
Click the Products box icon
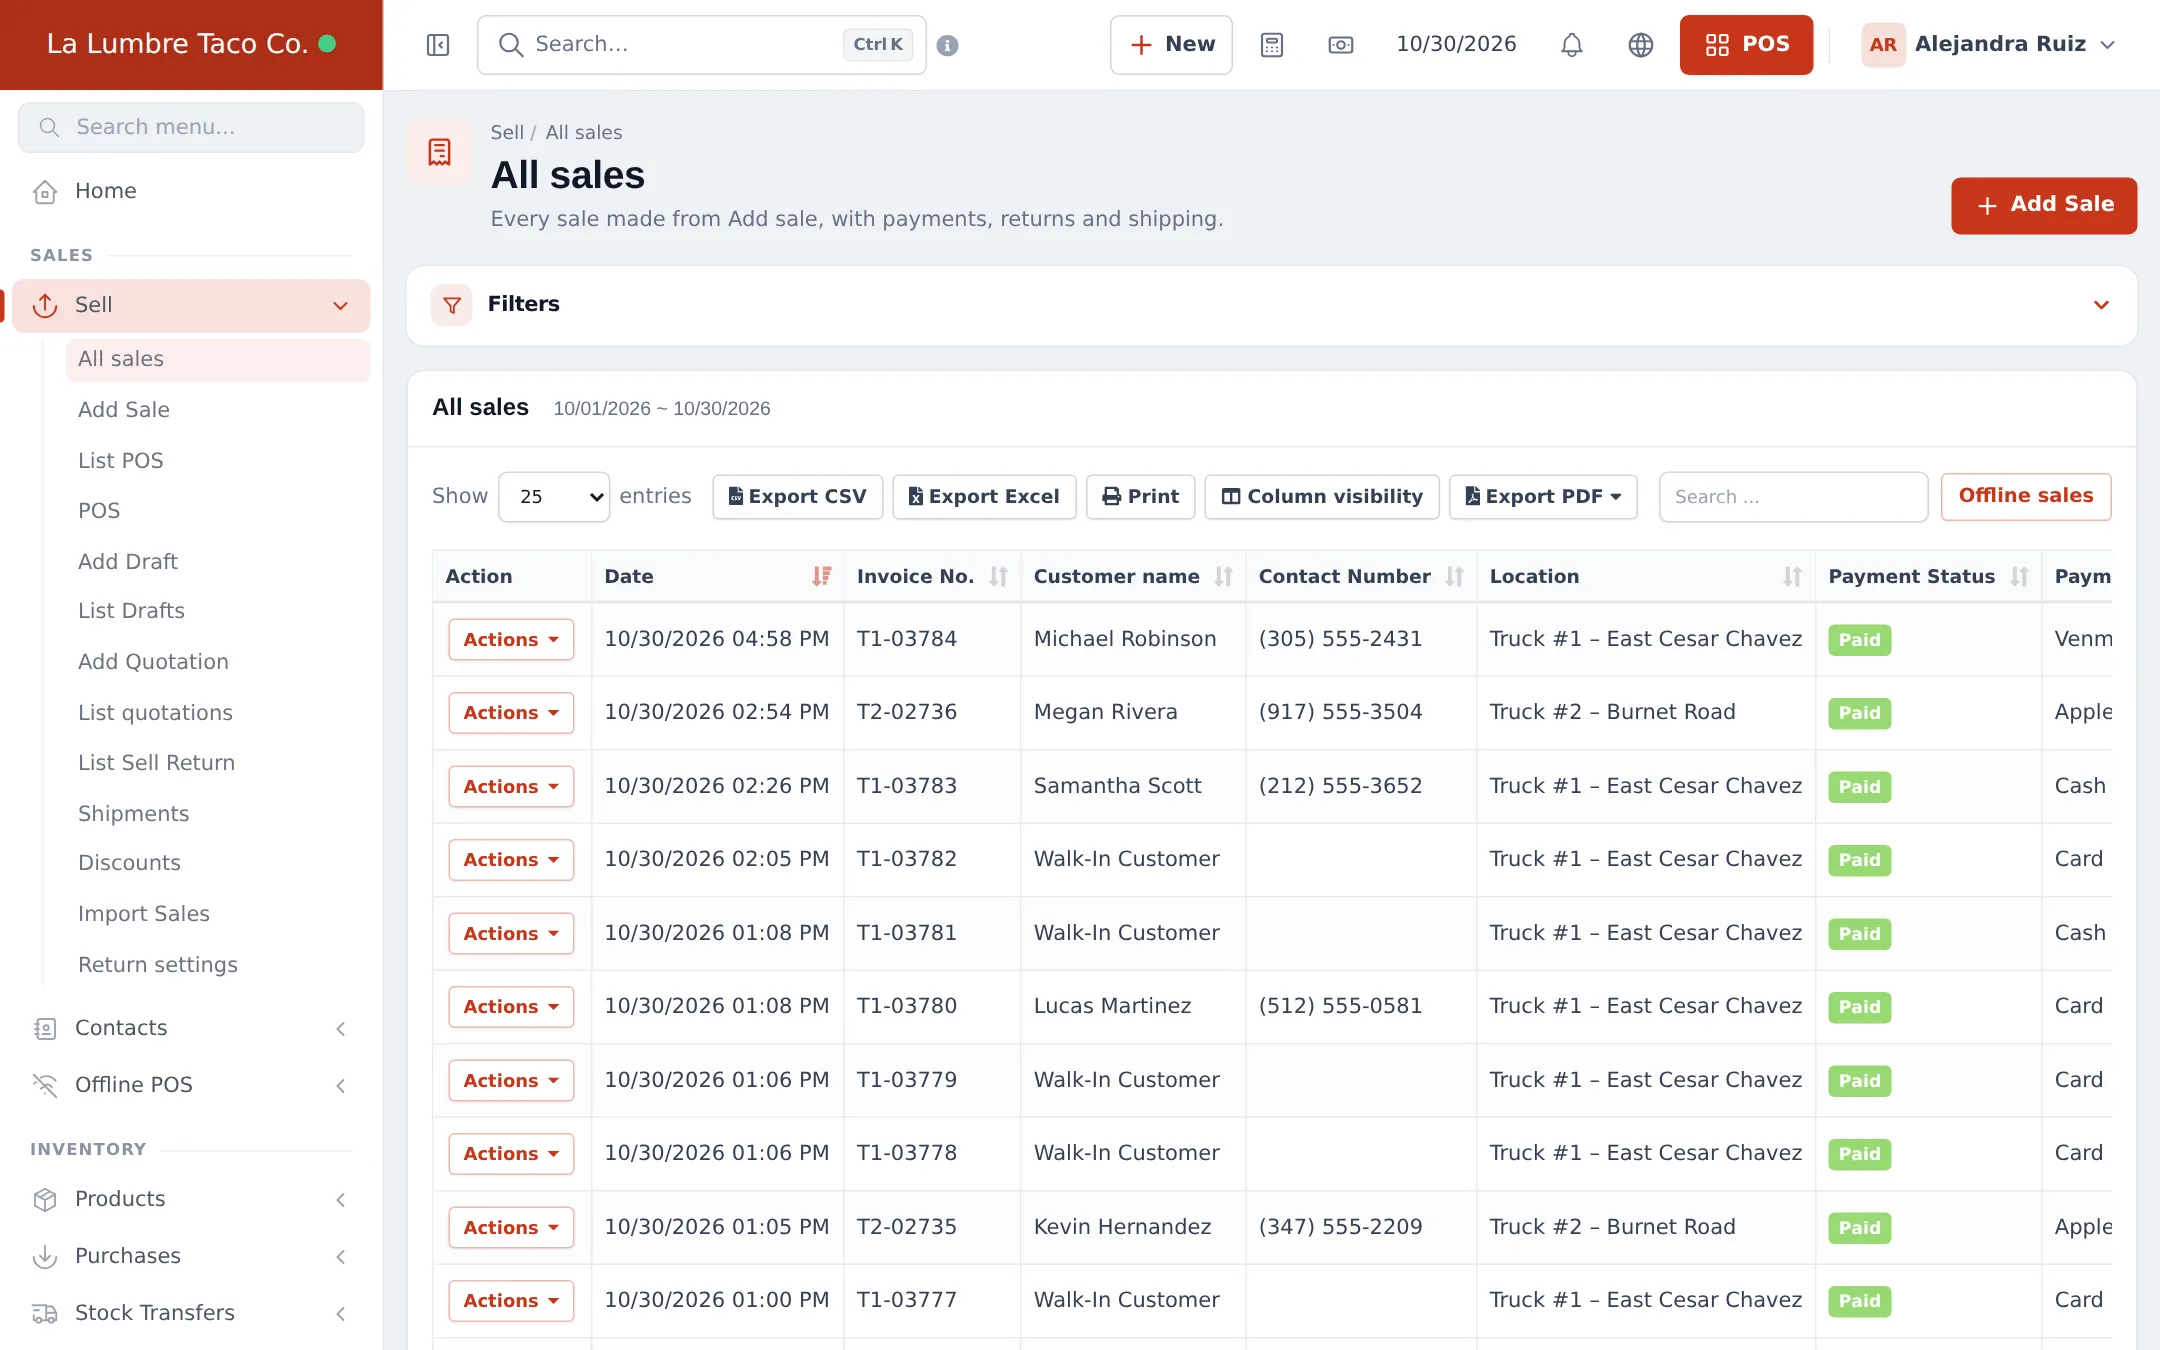pos(45,1199)
